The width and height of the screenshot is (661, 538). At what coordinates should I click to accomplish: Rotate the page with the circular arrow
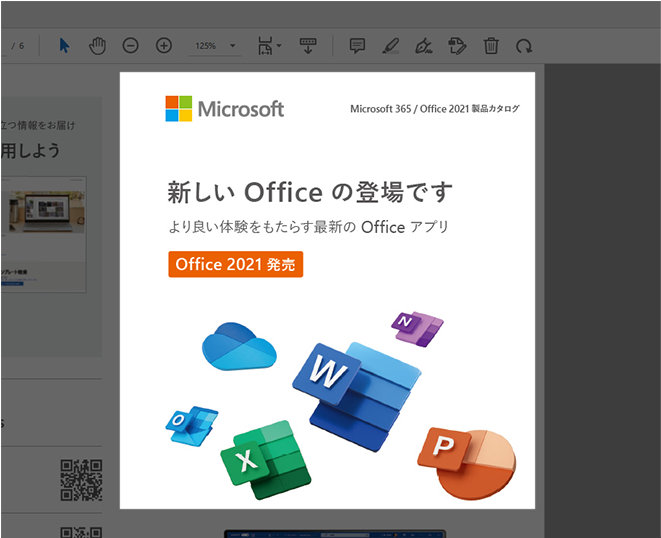point(524,46)
